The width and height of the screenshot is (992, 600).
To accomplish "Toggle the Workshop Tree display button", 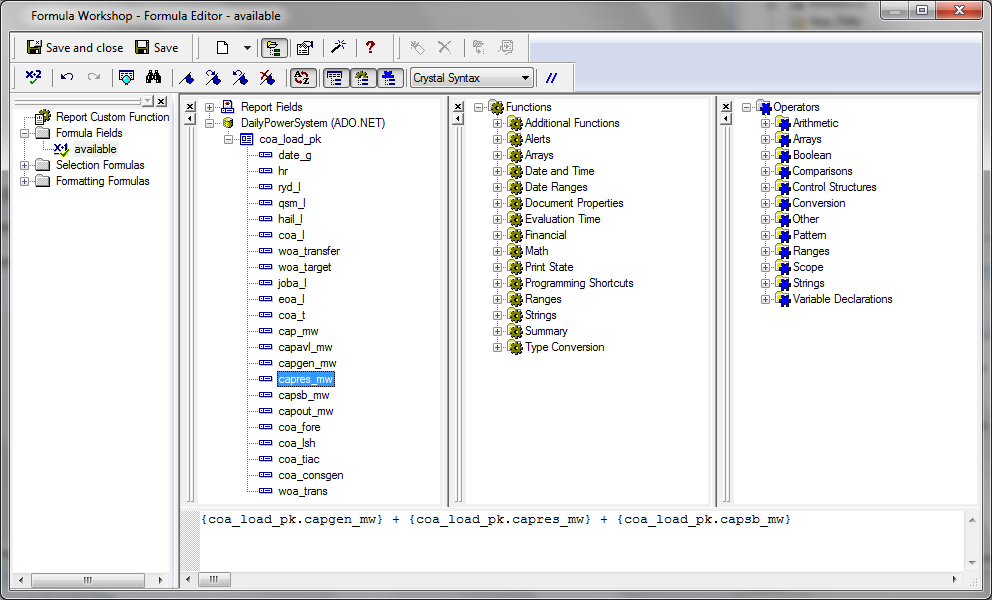I will pos(273,47).
